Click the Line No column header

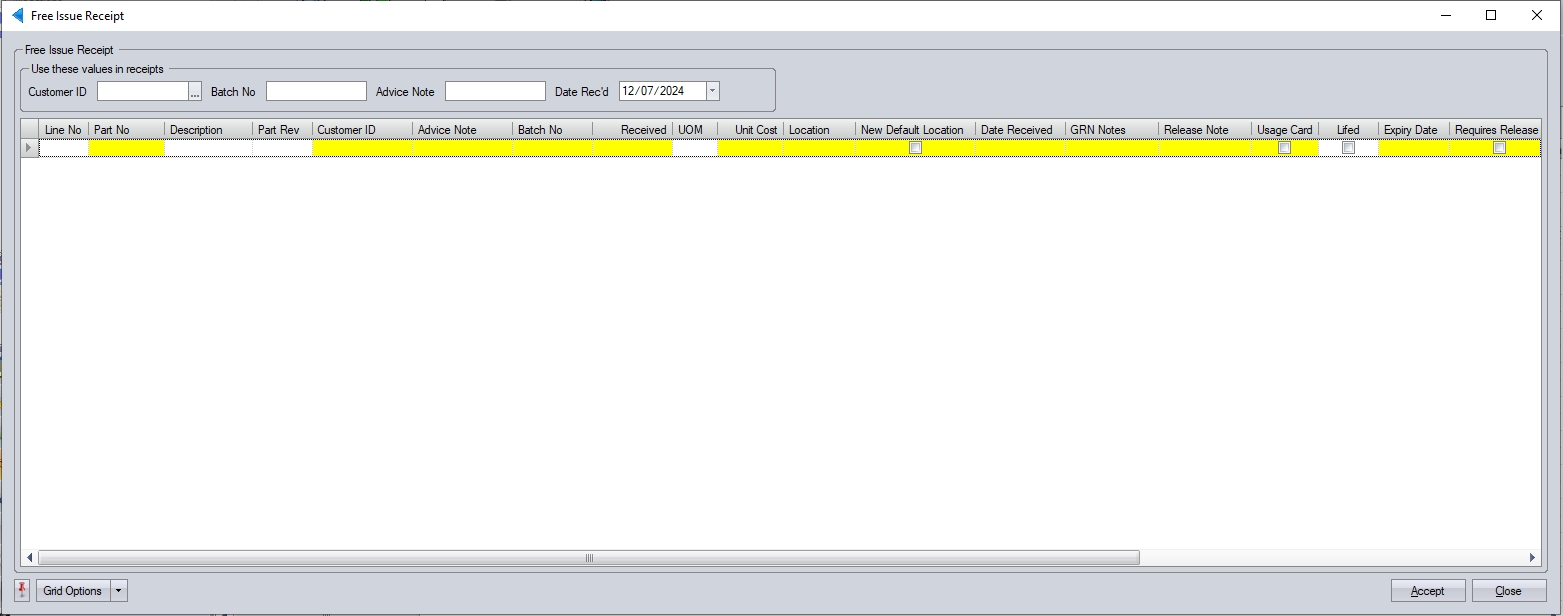63,130
